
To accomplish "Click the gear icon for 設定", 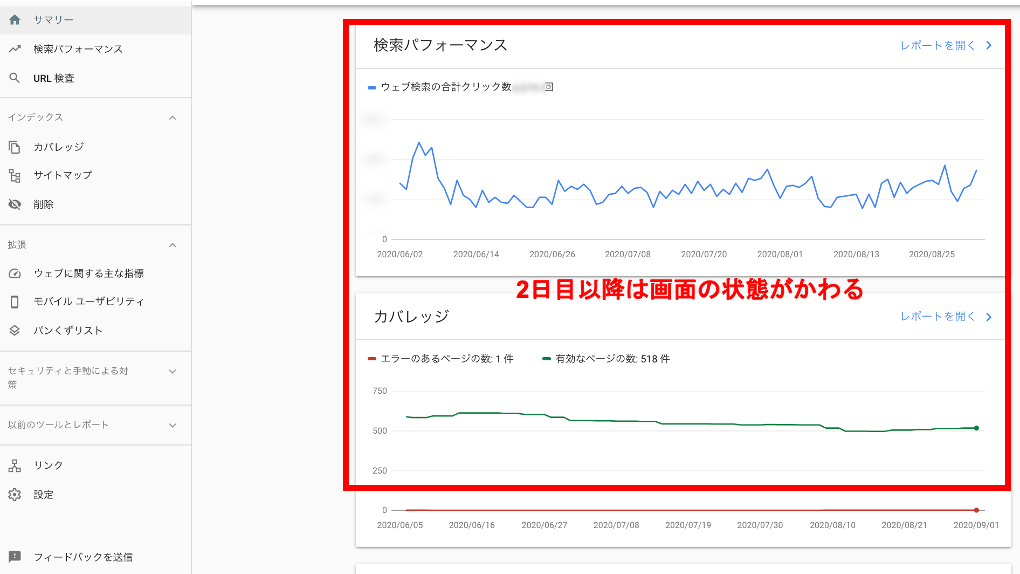I will (14, 495).
